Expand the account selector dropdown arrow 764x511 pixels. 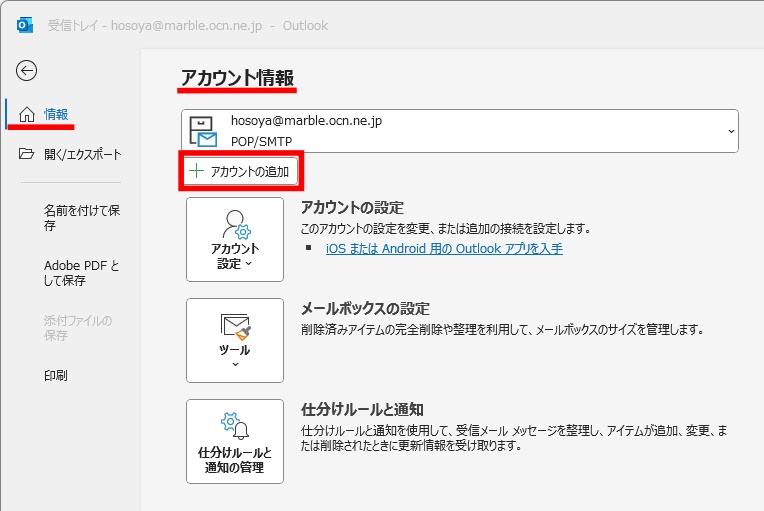[x=730, y=131]
